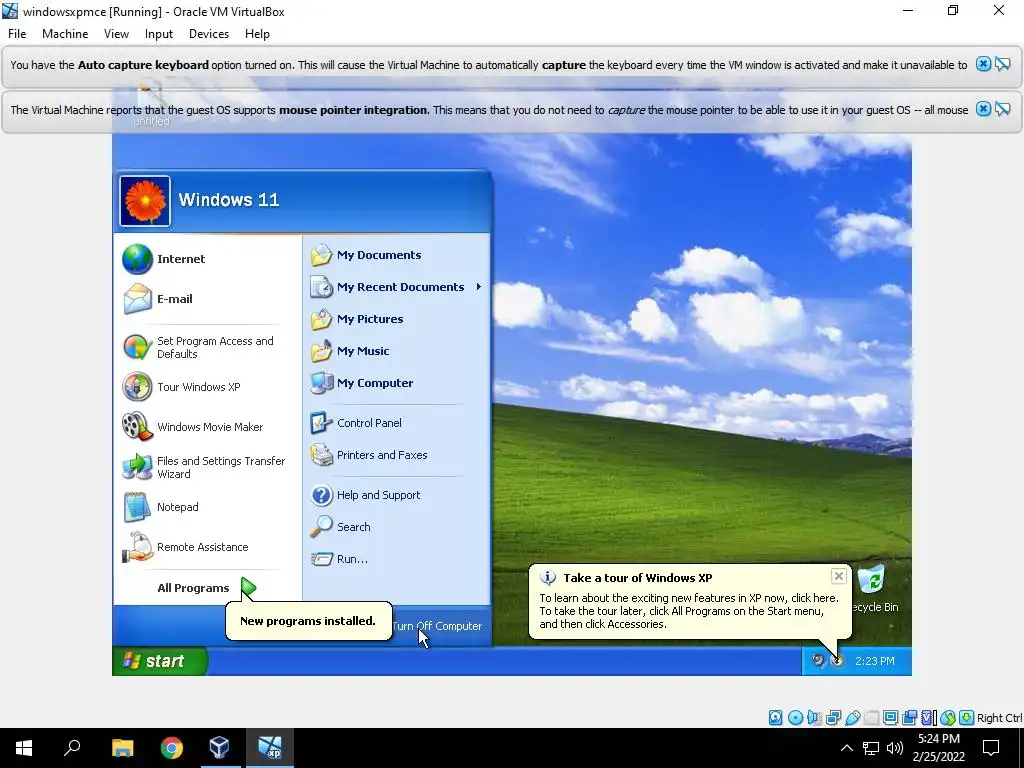Viewport: 1024px width, 768px height.
Task: Open the VirtualBox Devices menu
Action: click(209, 34)
